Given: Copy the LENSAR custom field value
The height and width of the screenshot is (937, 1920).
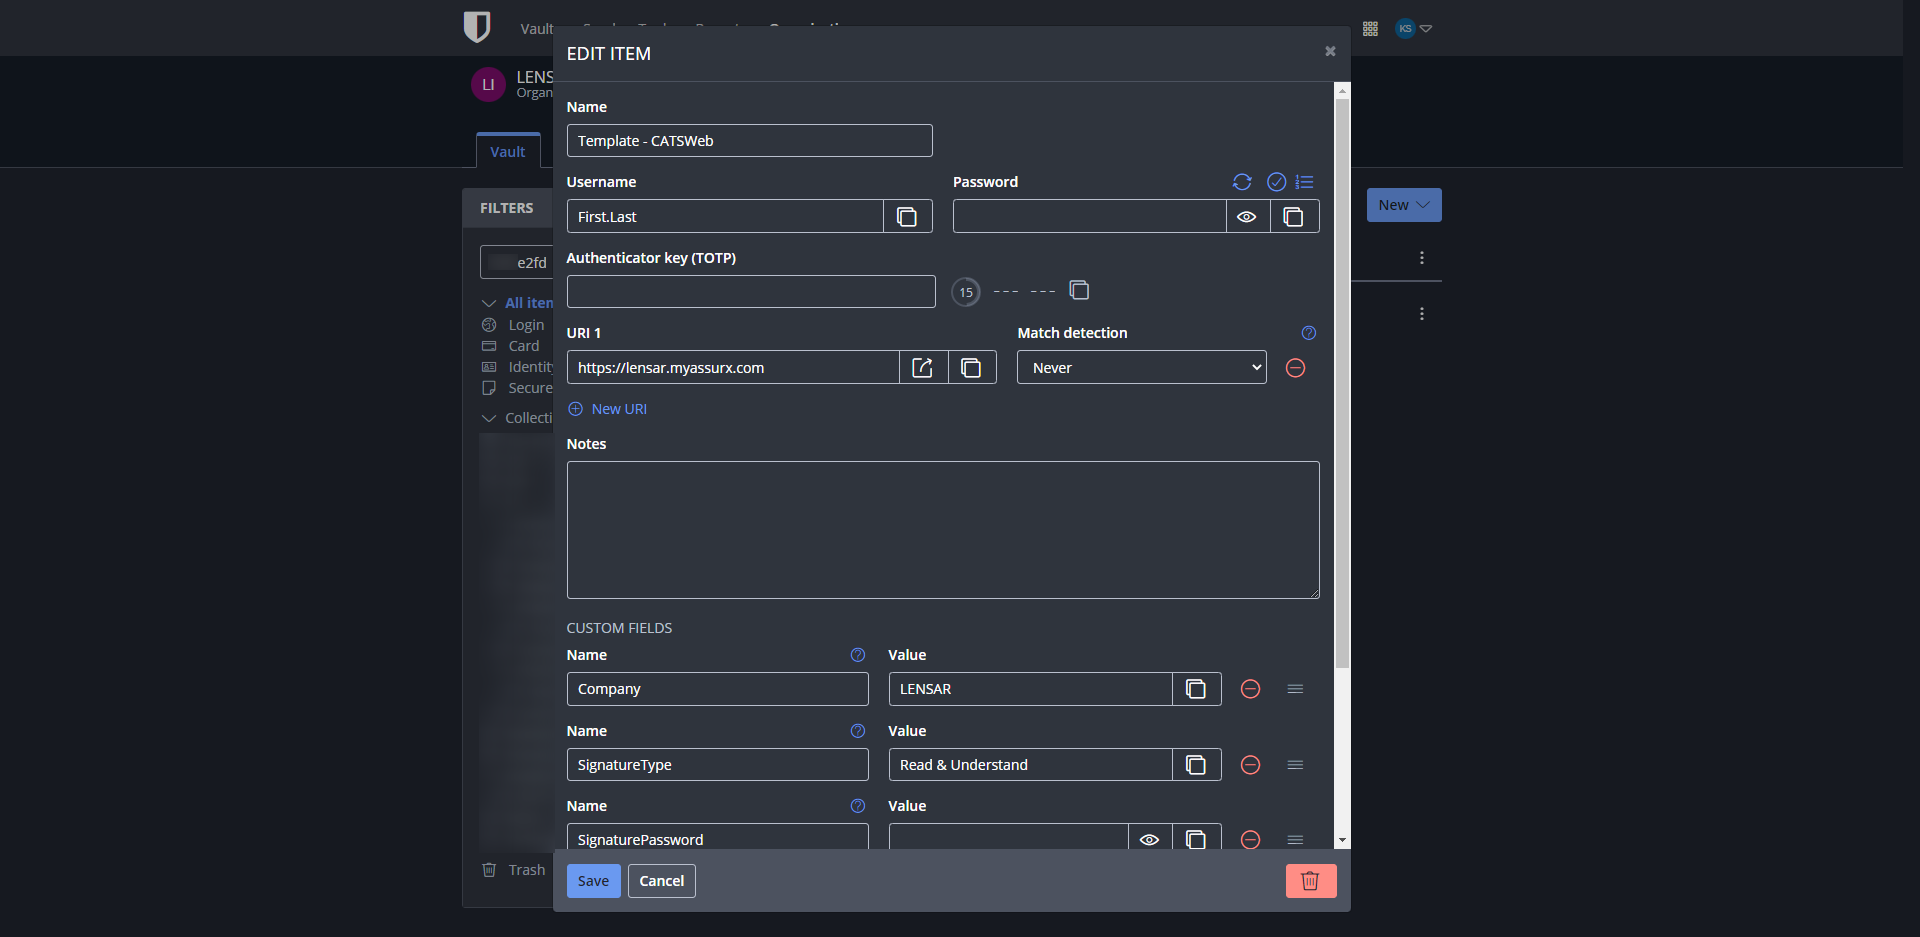Looking at the screenshot, I should pos(1195,689).
